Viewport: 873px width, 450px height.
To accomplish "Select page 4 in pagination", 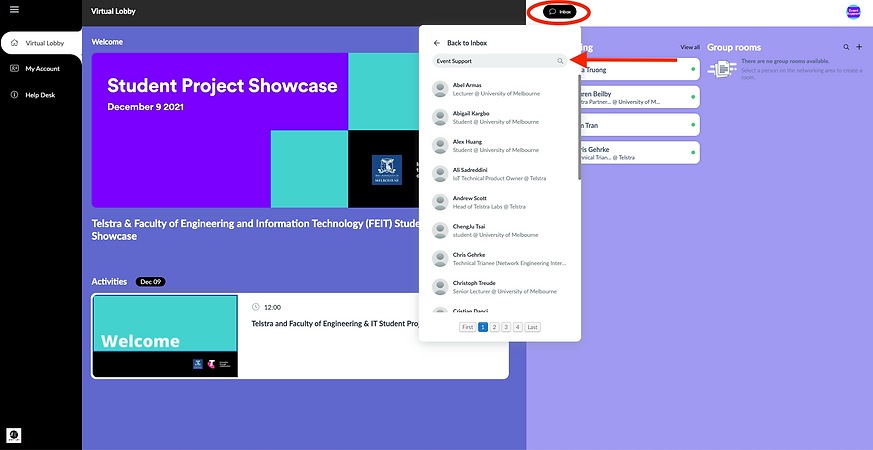I will tap(518, 327).
